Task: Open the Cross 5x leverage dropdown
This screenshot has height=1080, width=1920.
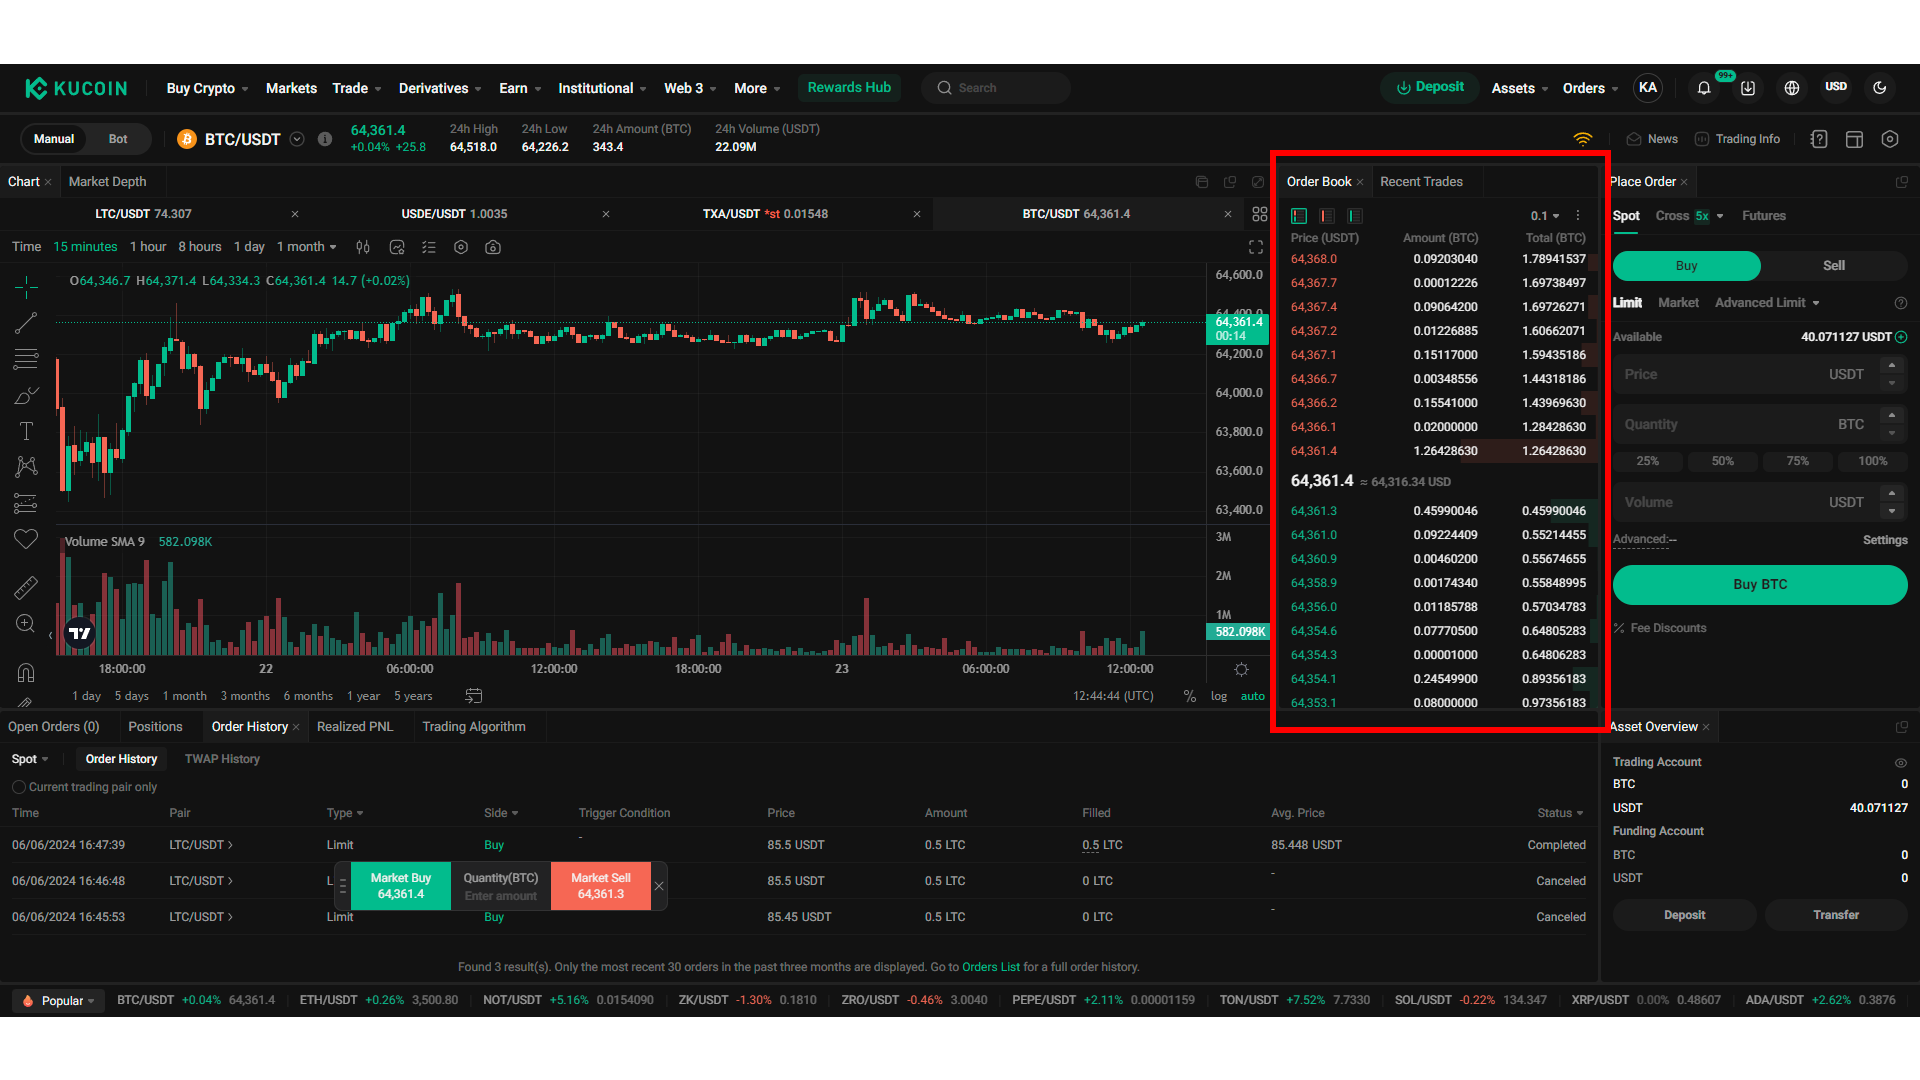Action: click(1690, 216)
